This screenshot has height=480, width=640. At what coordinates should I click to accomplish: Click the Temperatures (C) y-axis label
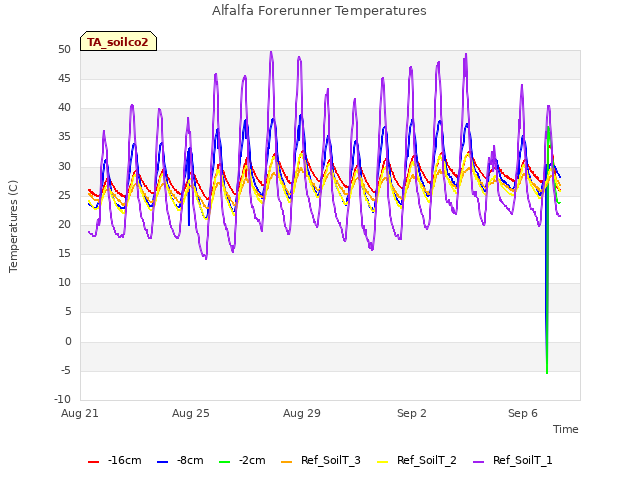(13, 226)
